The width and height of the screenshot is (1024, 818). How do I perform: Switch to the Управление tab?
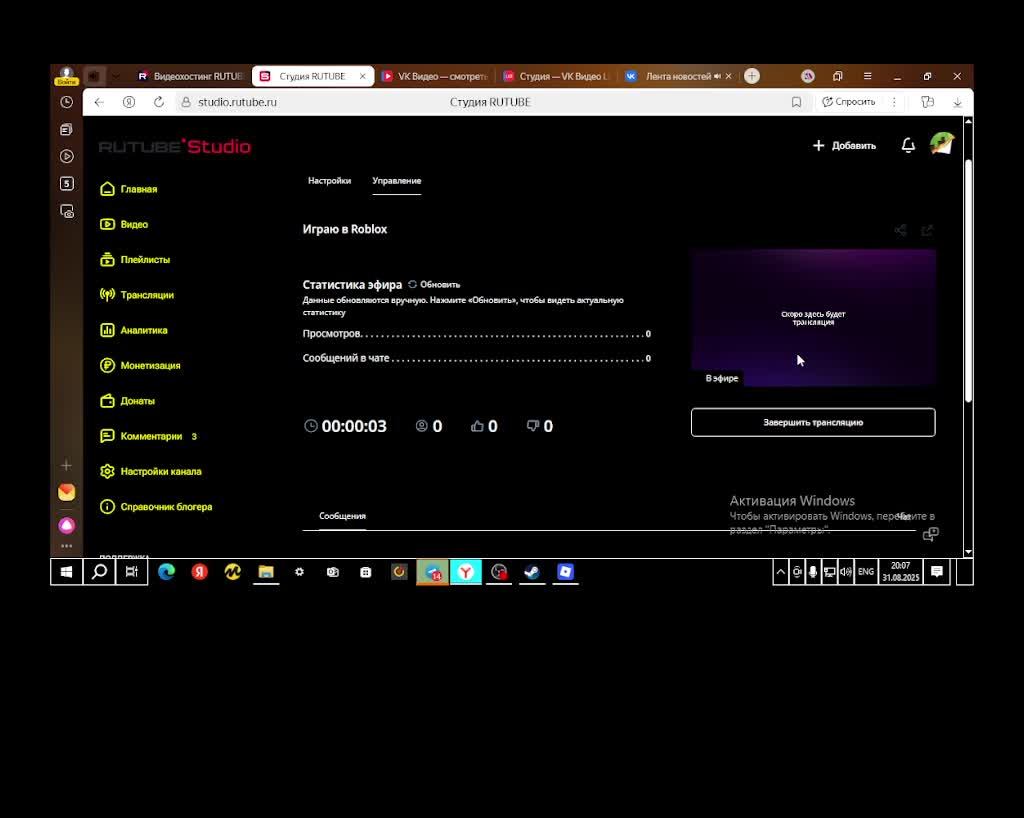click(396, 181)
